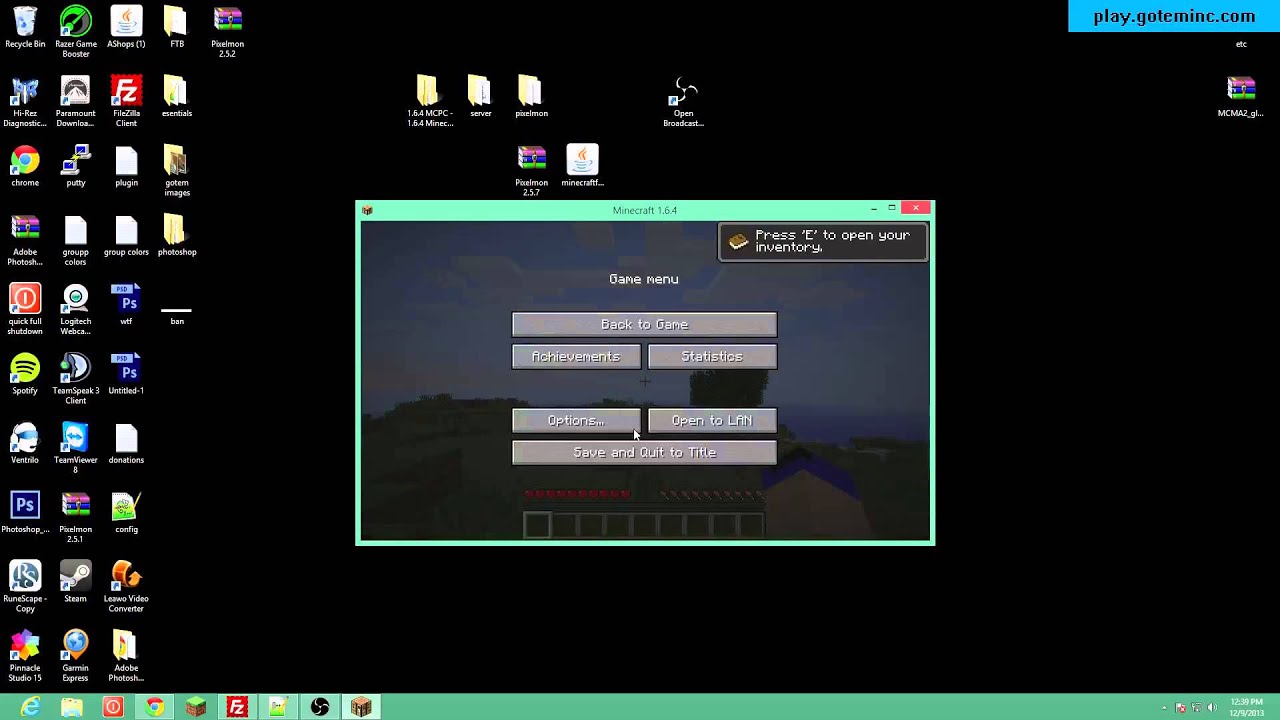
Task: Open the Options... menu in Minecraft
Action: point(576,420)
